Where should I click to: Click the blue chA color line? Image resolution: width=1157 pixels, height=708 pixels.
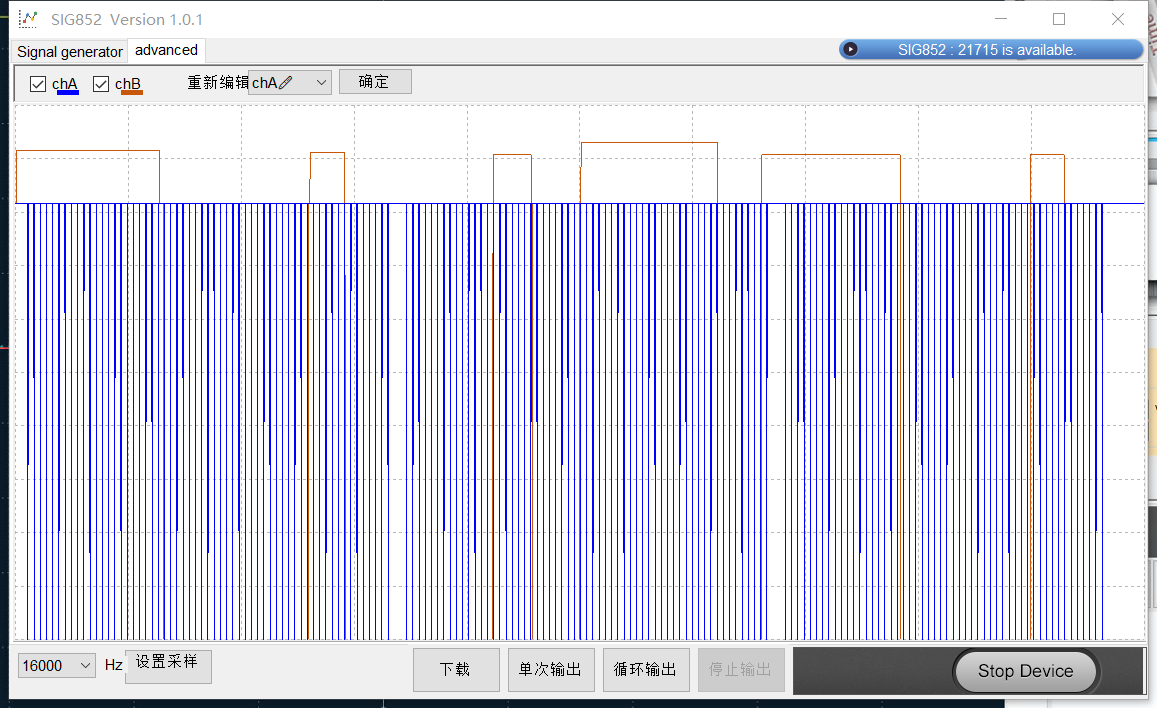click(x=67, y=94)
